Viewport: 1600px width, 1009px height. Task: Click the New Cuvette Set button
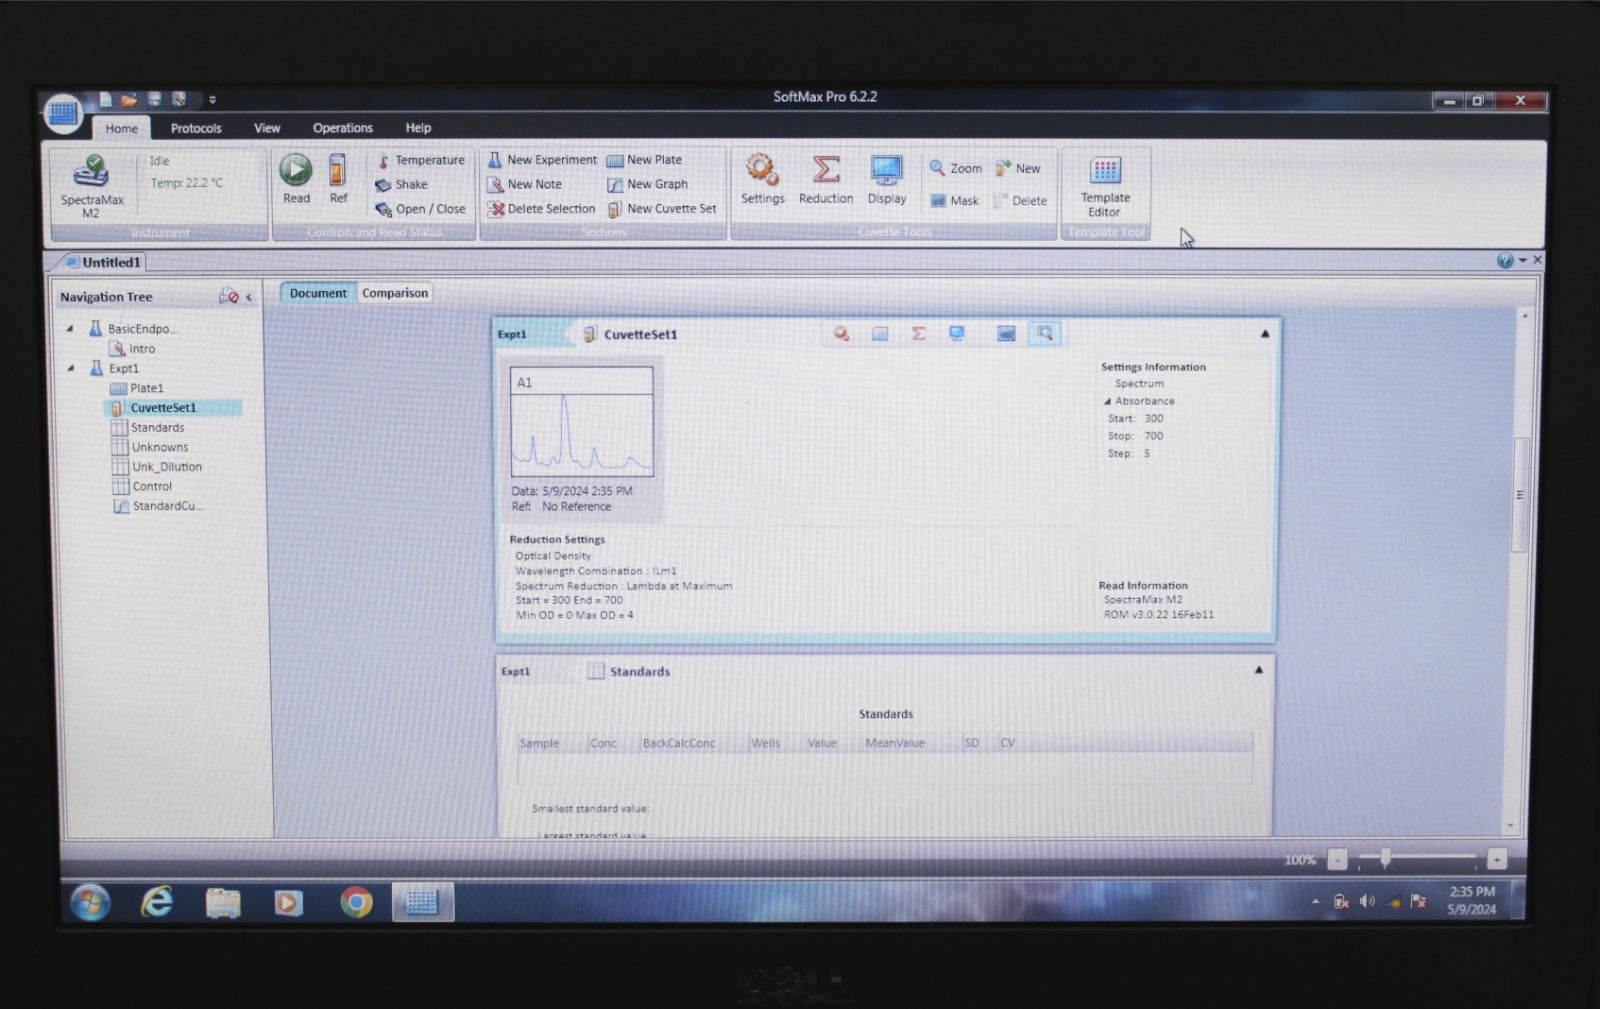(662, 209)
